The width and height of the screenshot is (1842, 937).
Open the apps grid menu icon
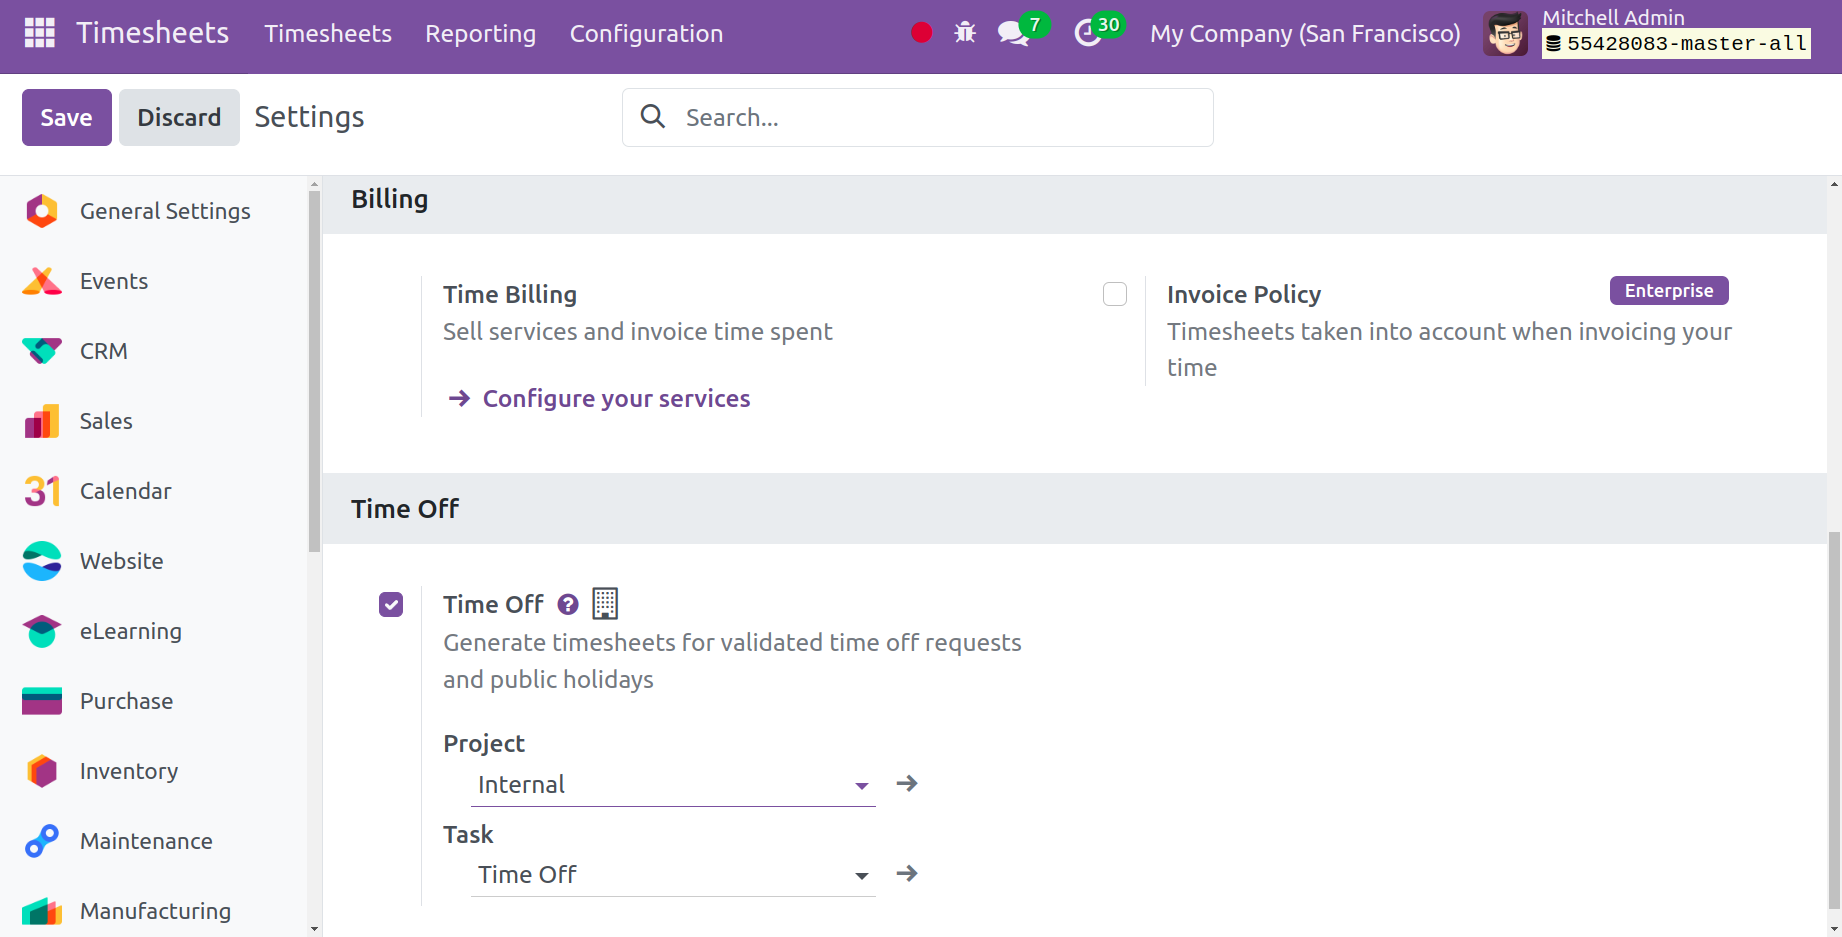39,33
